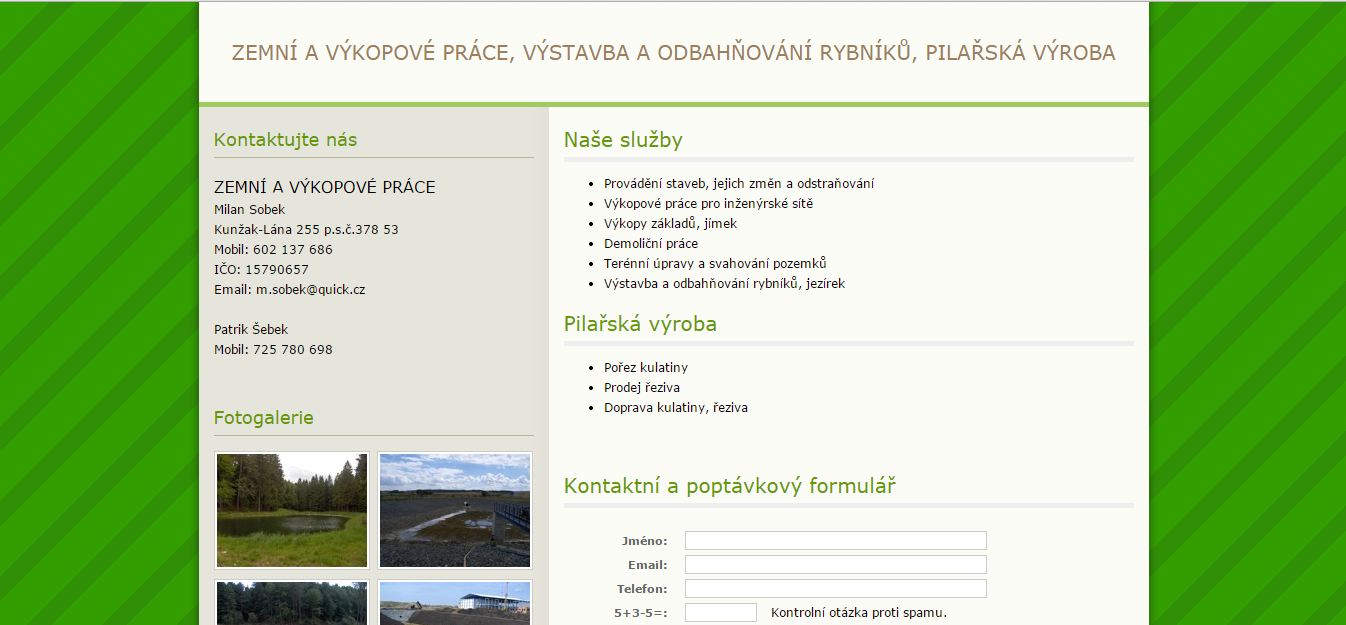The width and height of the screenshot is (1346, 625).
Task: Click the site title heading at top
Action: [x=673, y=53]
